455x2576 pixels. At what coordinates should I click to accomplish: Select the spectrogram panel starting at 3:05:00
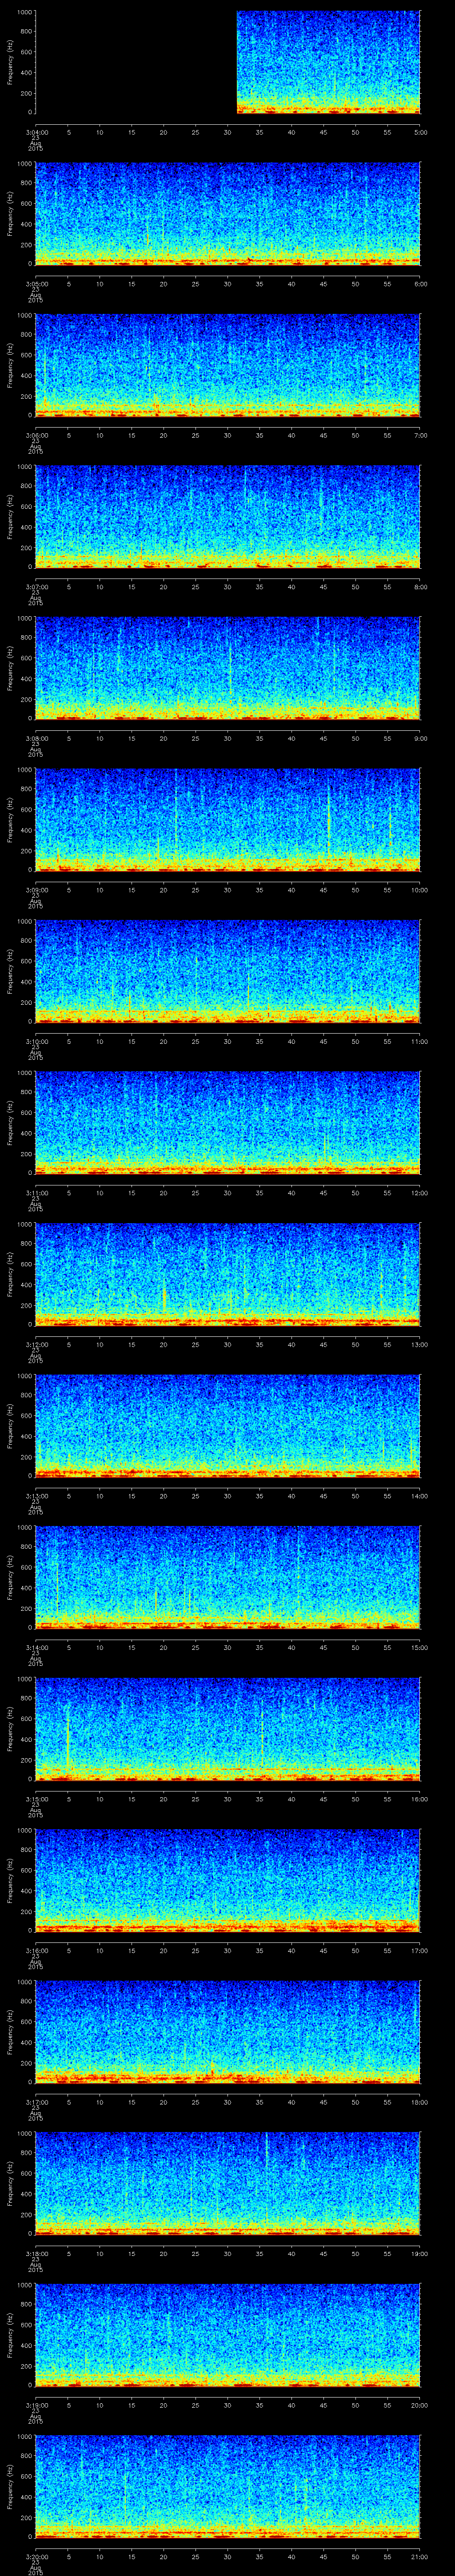227,213
